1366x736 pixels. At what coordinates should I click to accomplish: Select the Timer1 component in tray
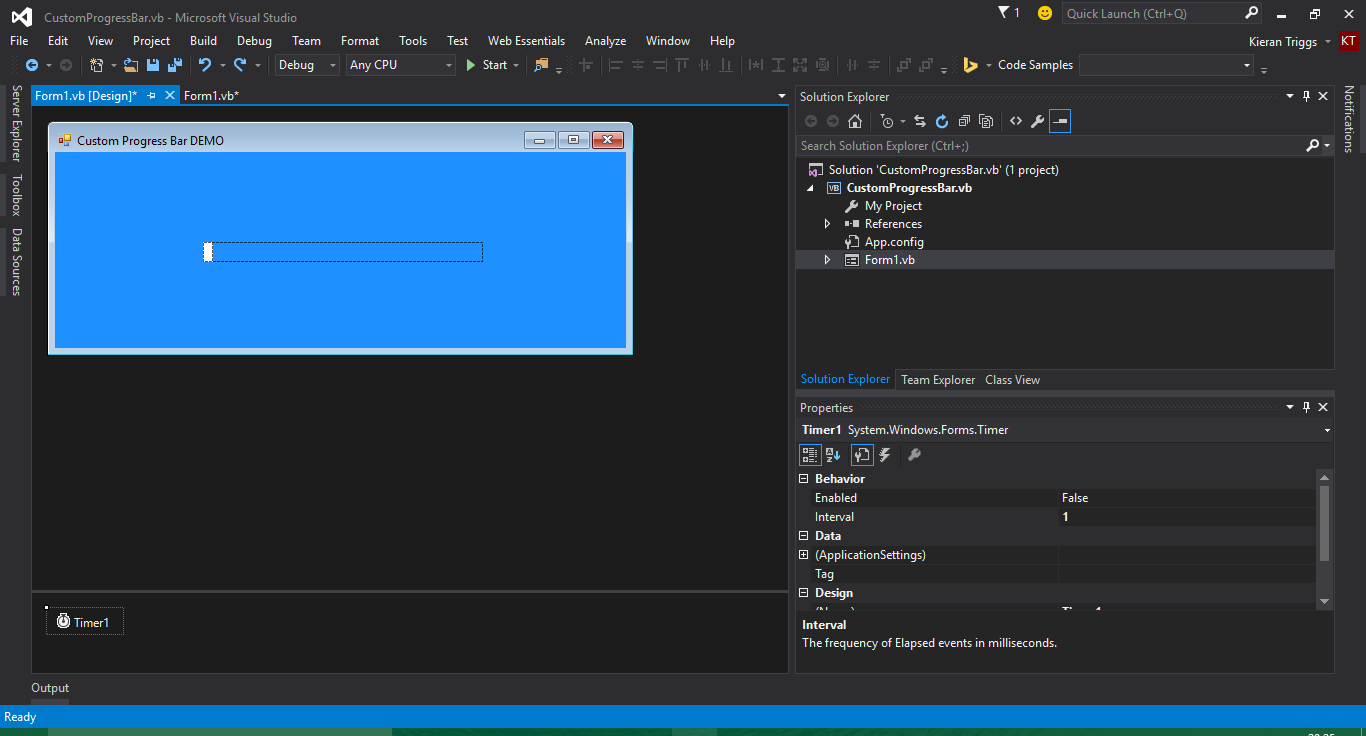point(85,622)
